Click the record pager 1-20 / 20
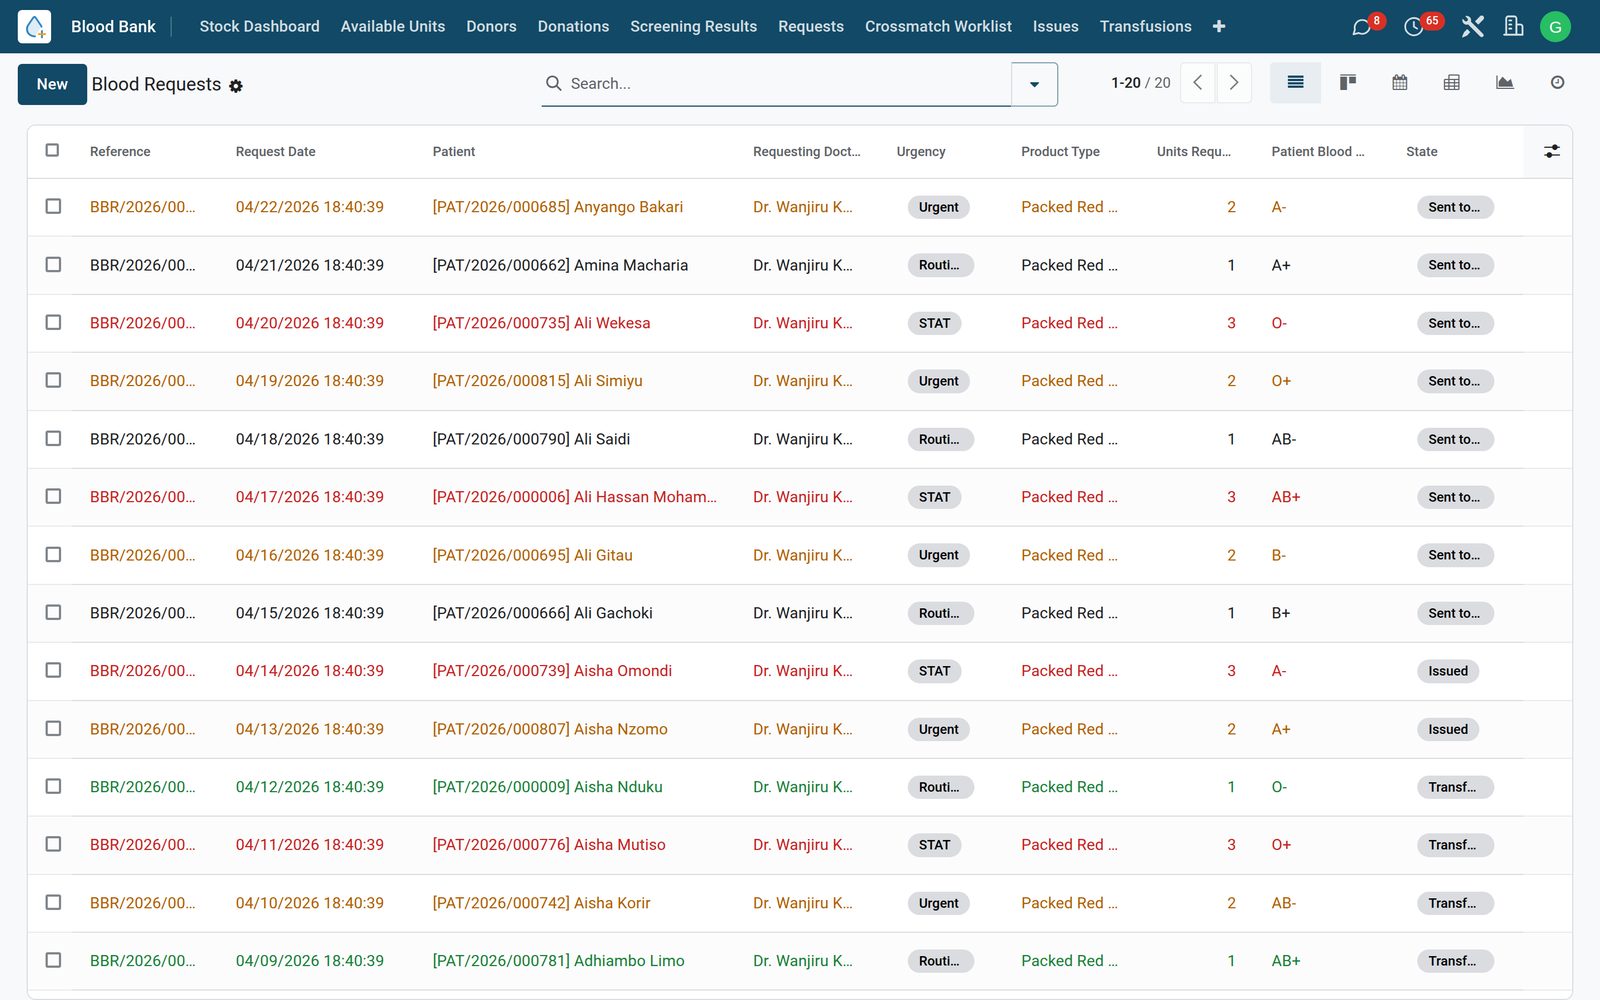1600x1000 pixels. [1140, 83]
